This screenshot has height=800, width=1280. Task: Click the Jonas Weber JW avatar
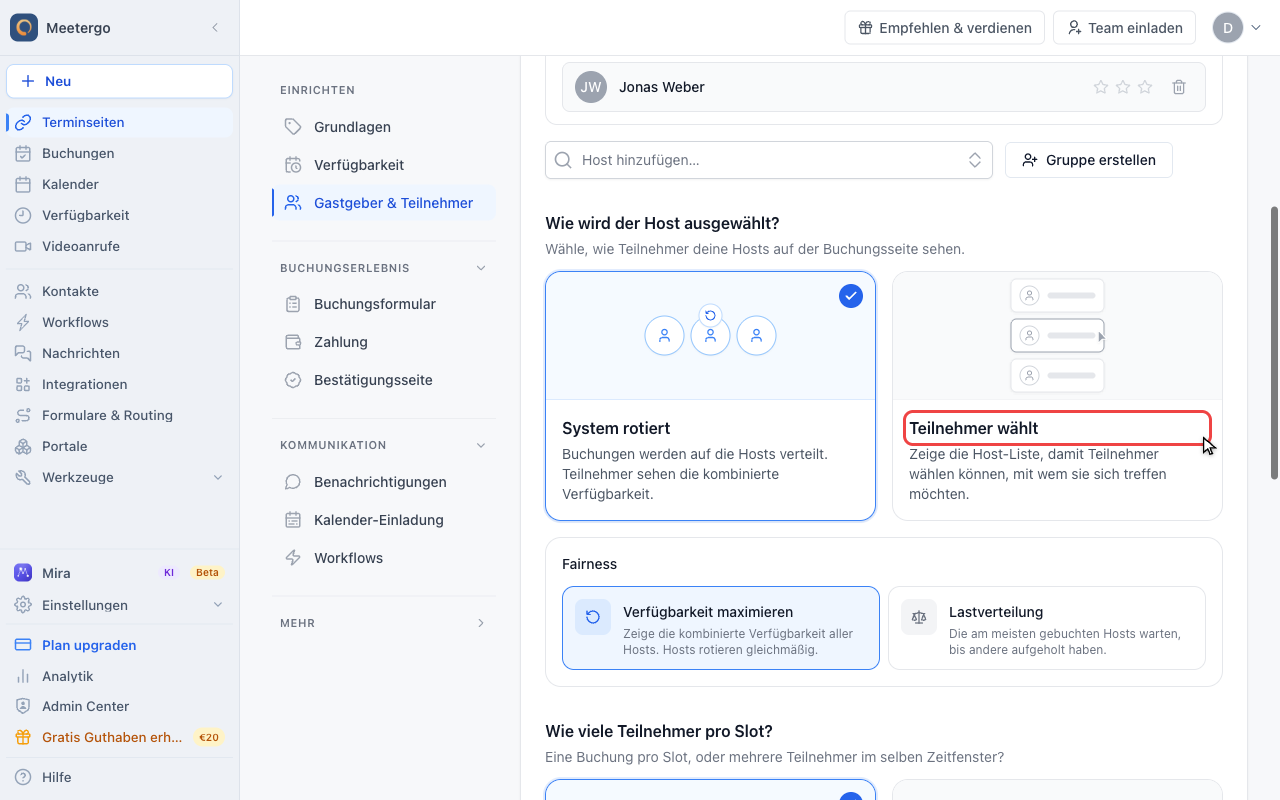(x=591, y=87)
